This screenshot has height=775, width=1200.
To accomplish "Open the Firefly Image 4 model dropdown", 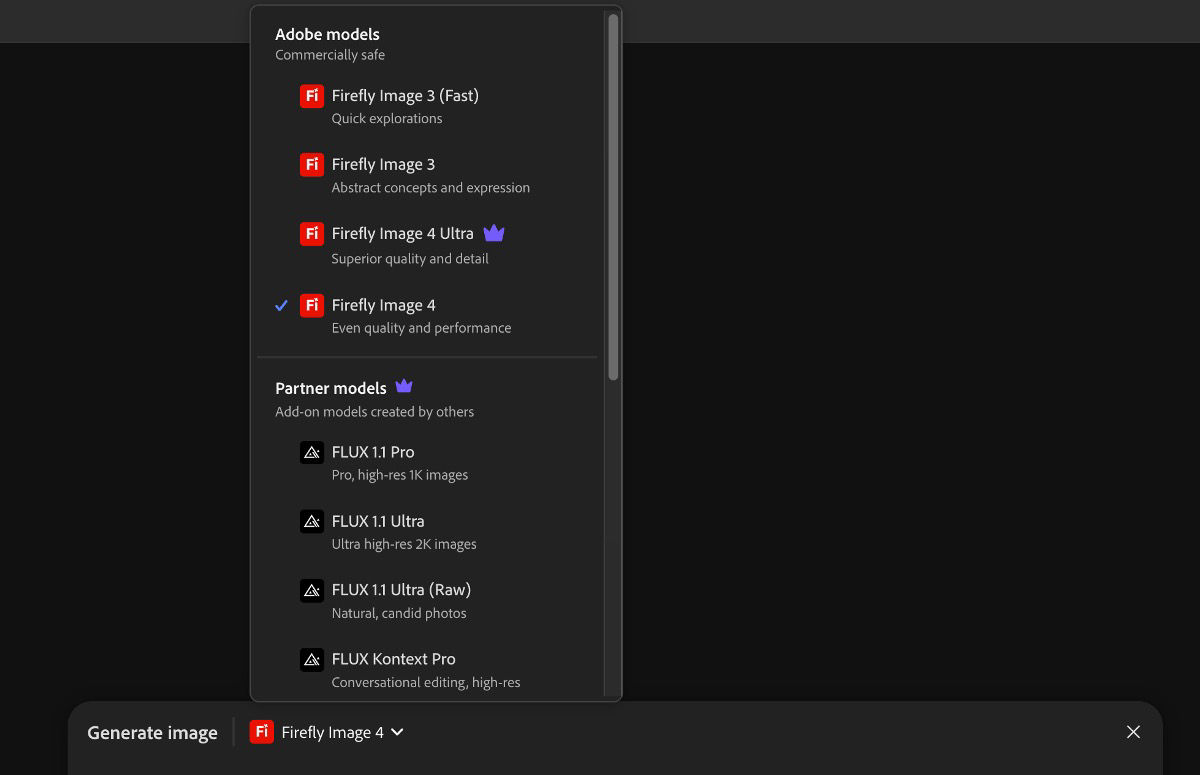I will [x=327, y=732].
